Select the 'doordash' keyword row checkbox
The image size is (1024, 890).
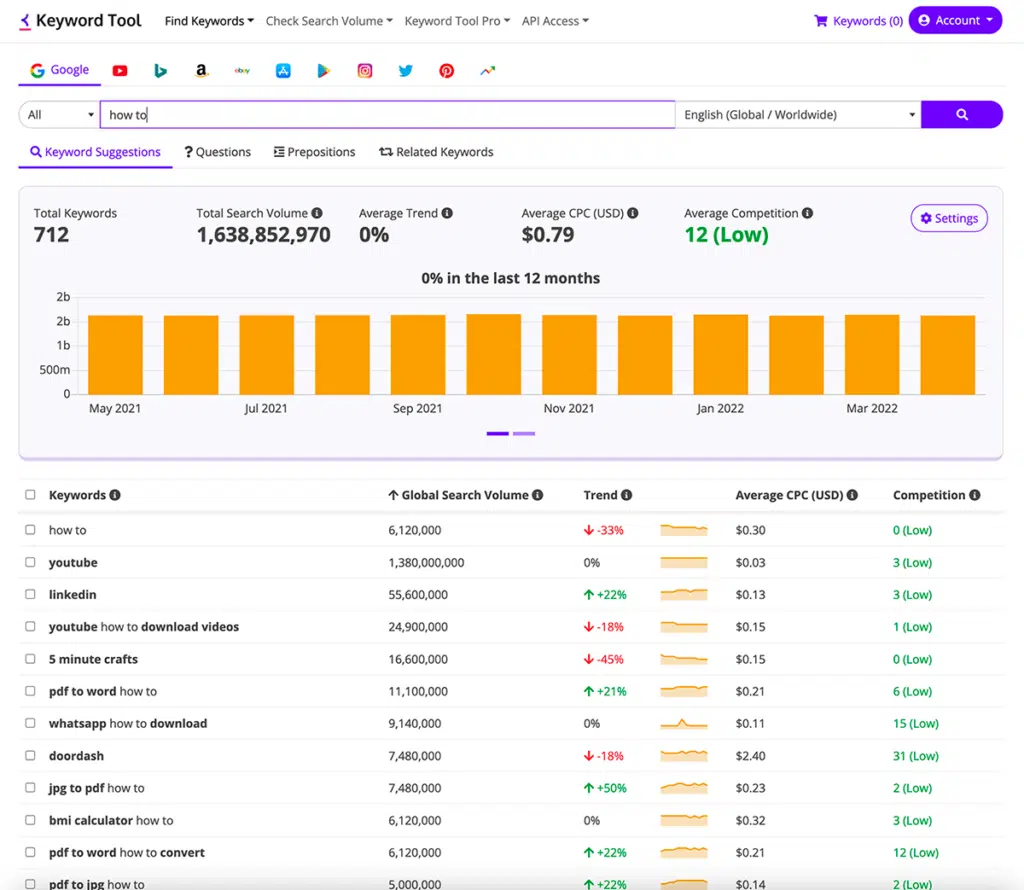coord(30,755)
